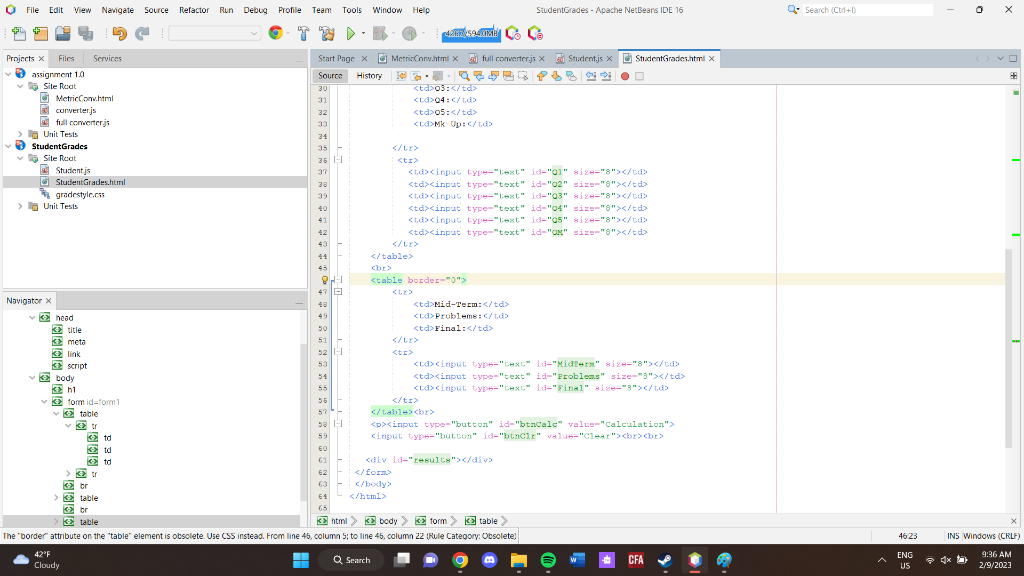Click the Chrome browser icon in toolbar
This screenshot has width=1024, height=576.
pos(276,33)
